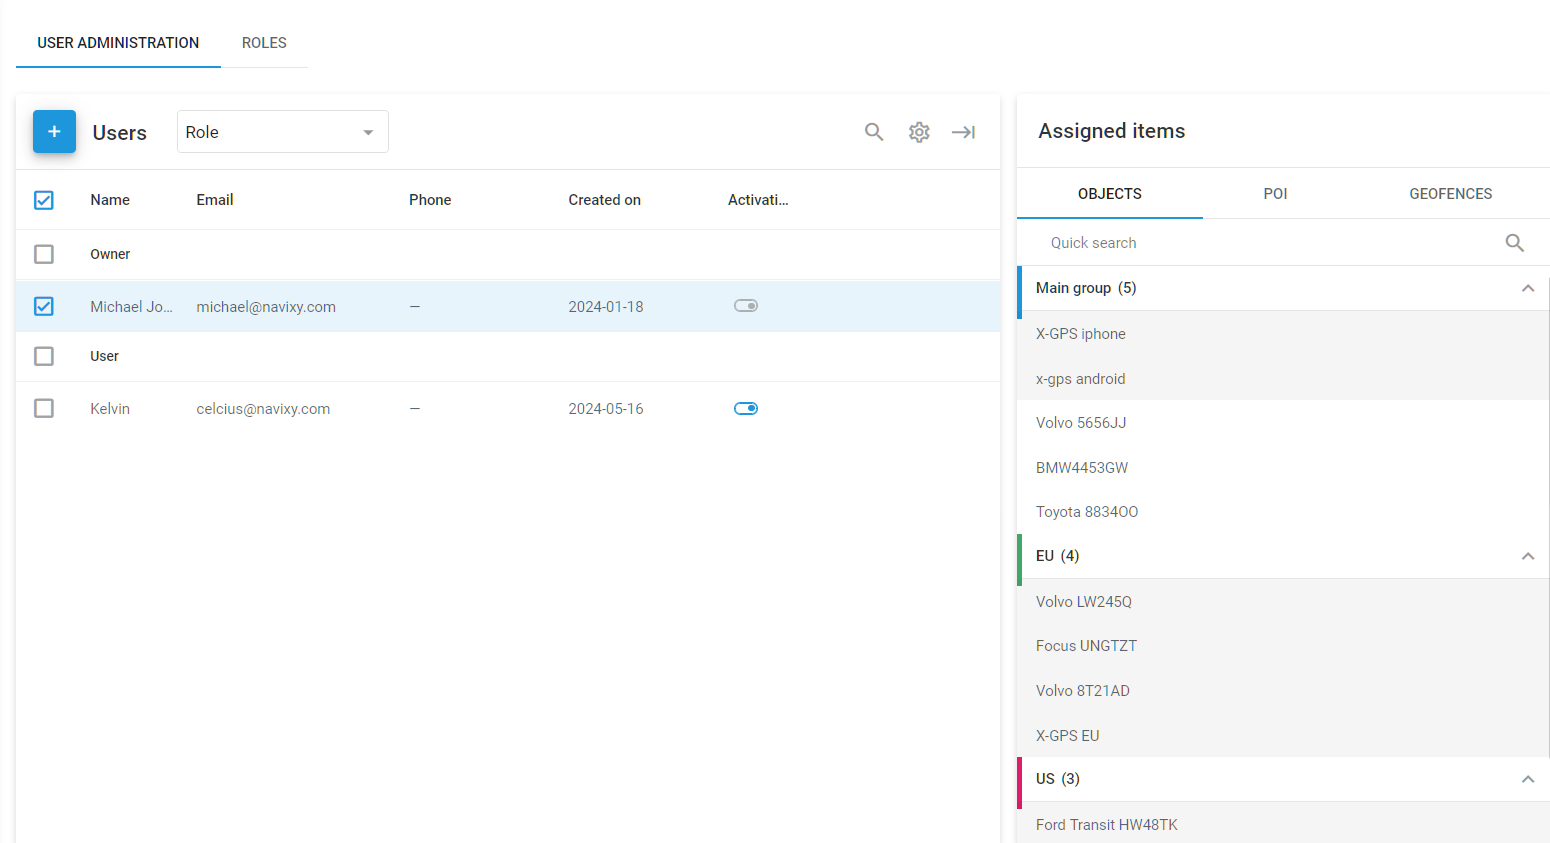
Task: Sort by the Phone column header
Action: (430, 200)
